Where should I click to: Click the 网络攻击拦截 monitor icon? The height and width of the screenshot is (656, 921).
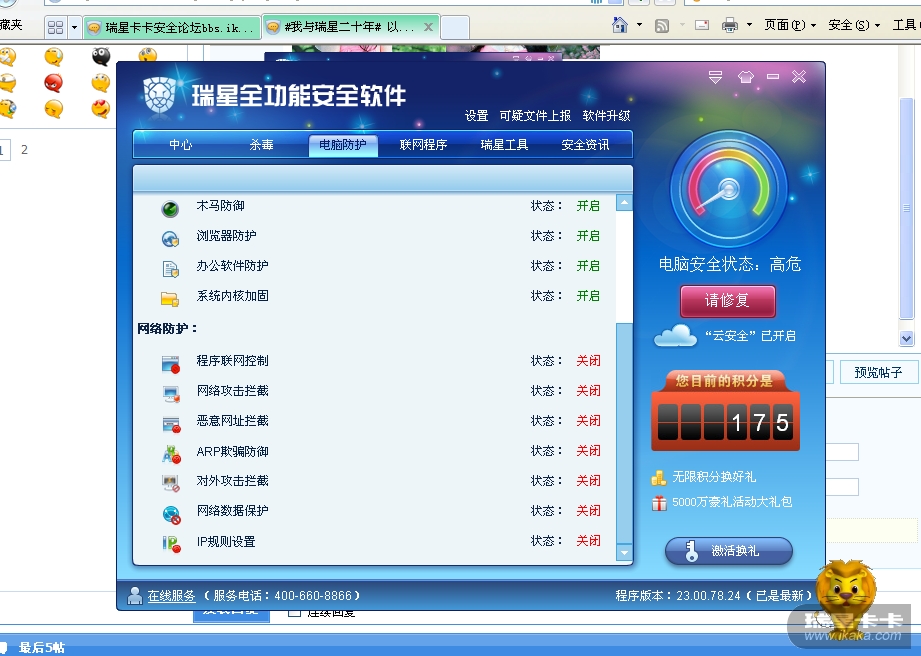pos(171,393)
